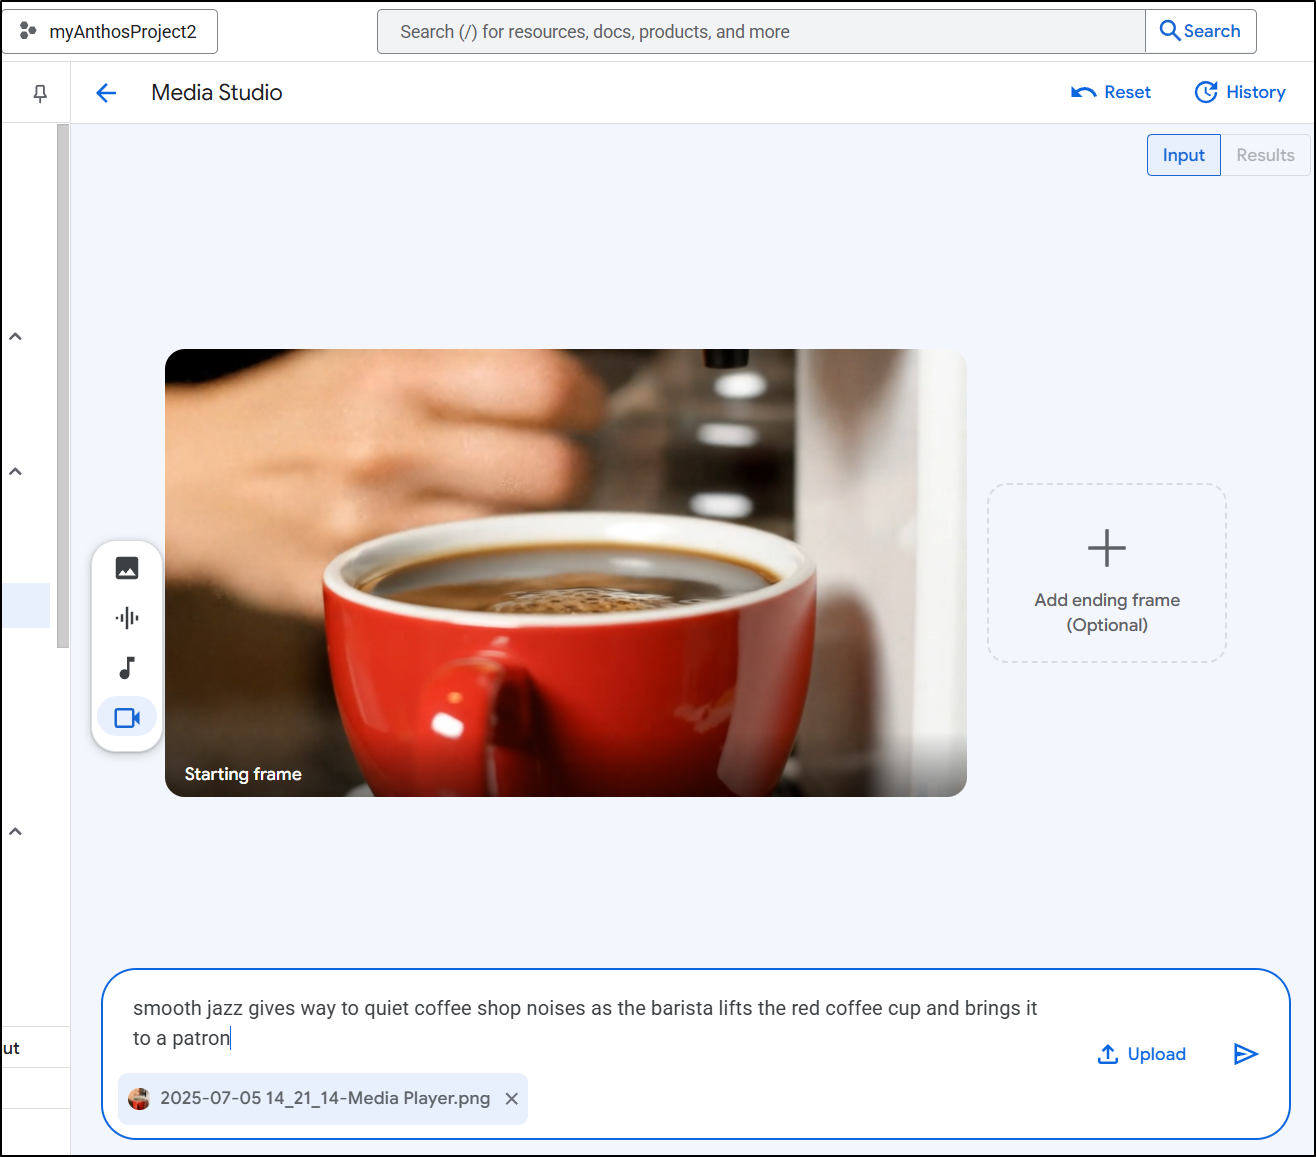
Task: Remove the attached Media Player.png file
Action: coord(512,1099)
